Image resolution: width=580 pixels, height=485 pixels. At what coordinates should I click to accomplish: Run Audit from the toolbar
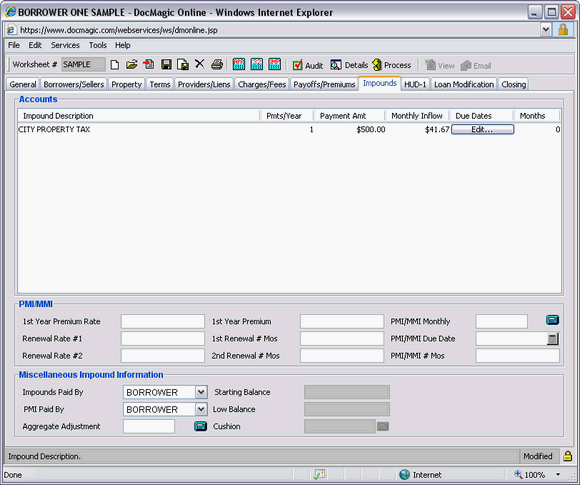(x=308, y=65)
